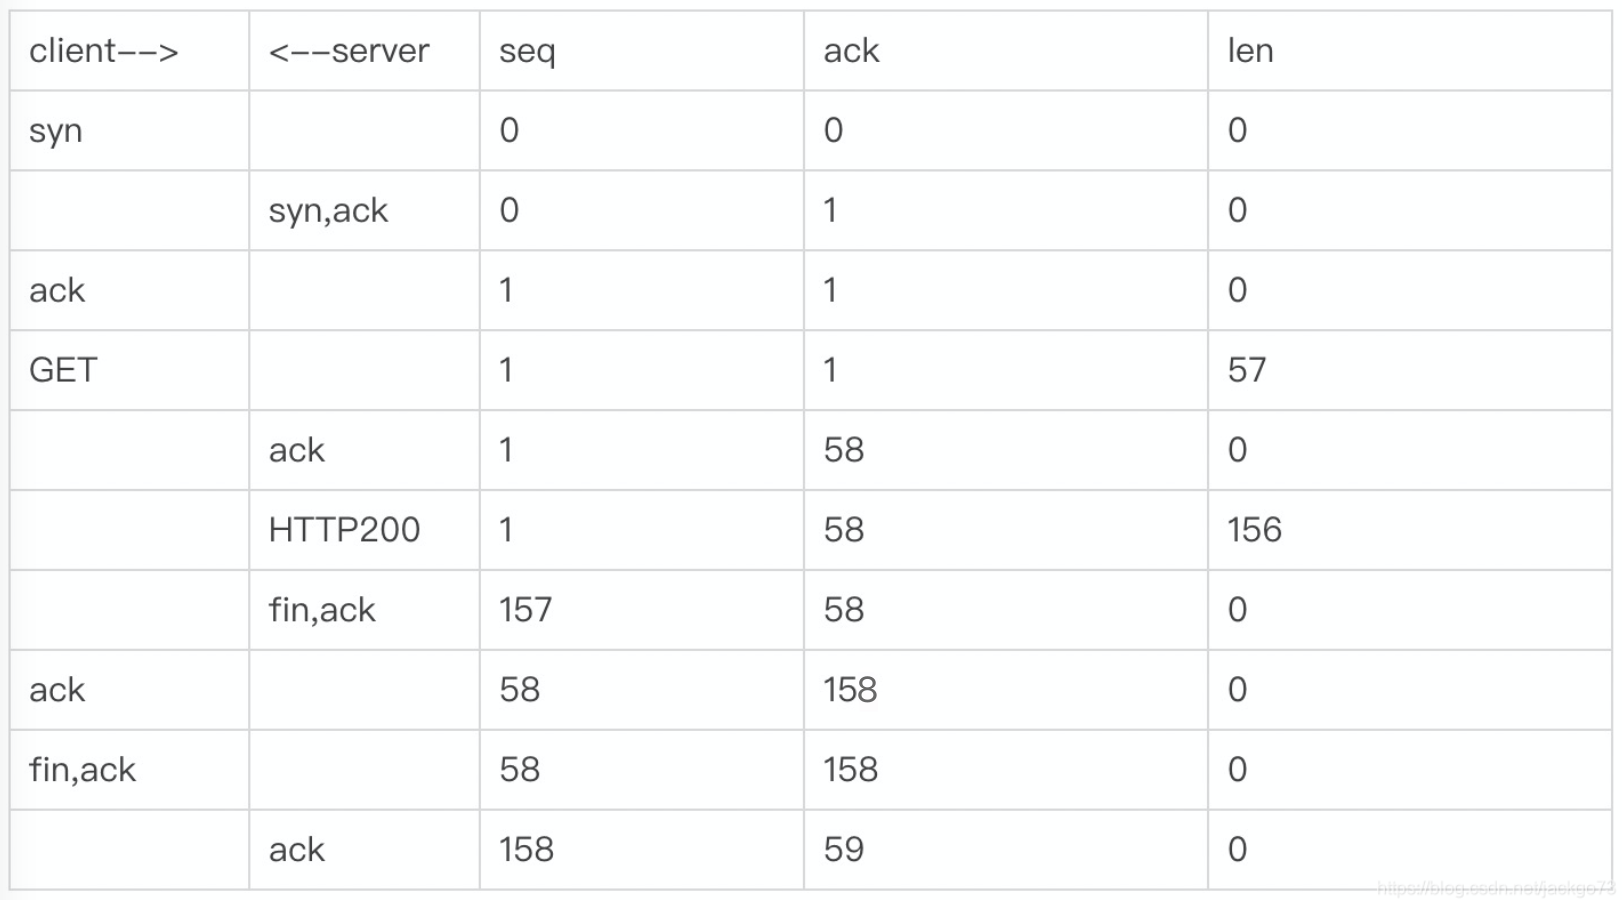Image resolution: width=1622 pixels, height=900 pixels.
Task: Click seq value "1" in the GET row
Action: coord(506,370)
